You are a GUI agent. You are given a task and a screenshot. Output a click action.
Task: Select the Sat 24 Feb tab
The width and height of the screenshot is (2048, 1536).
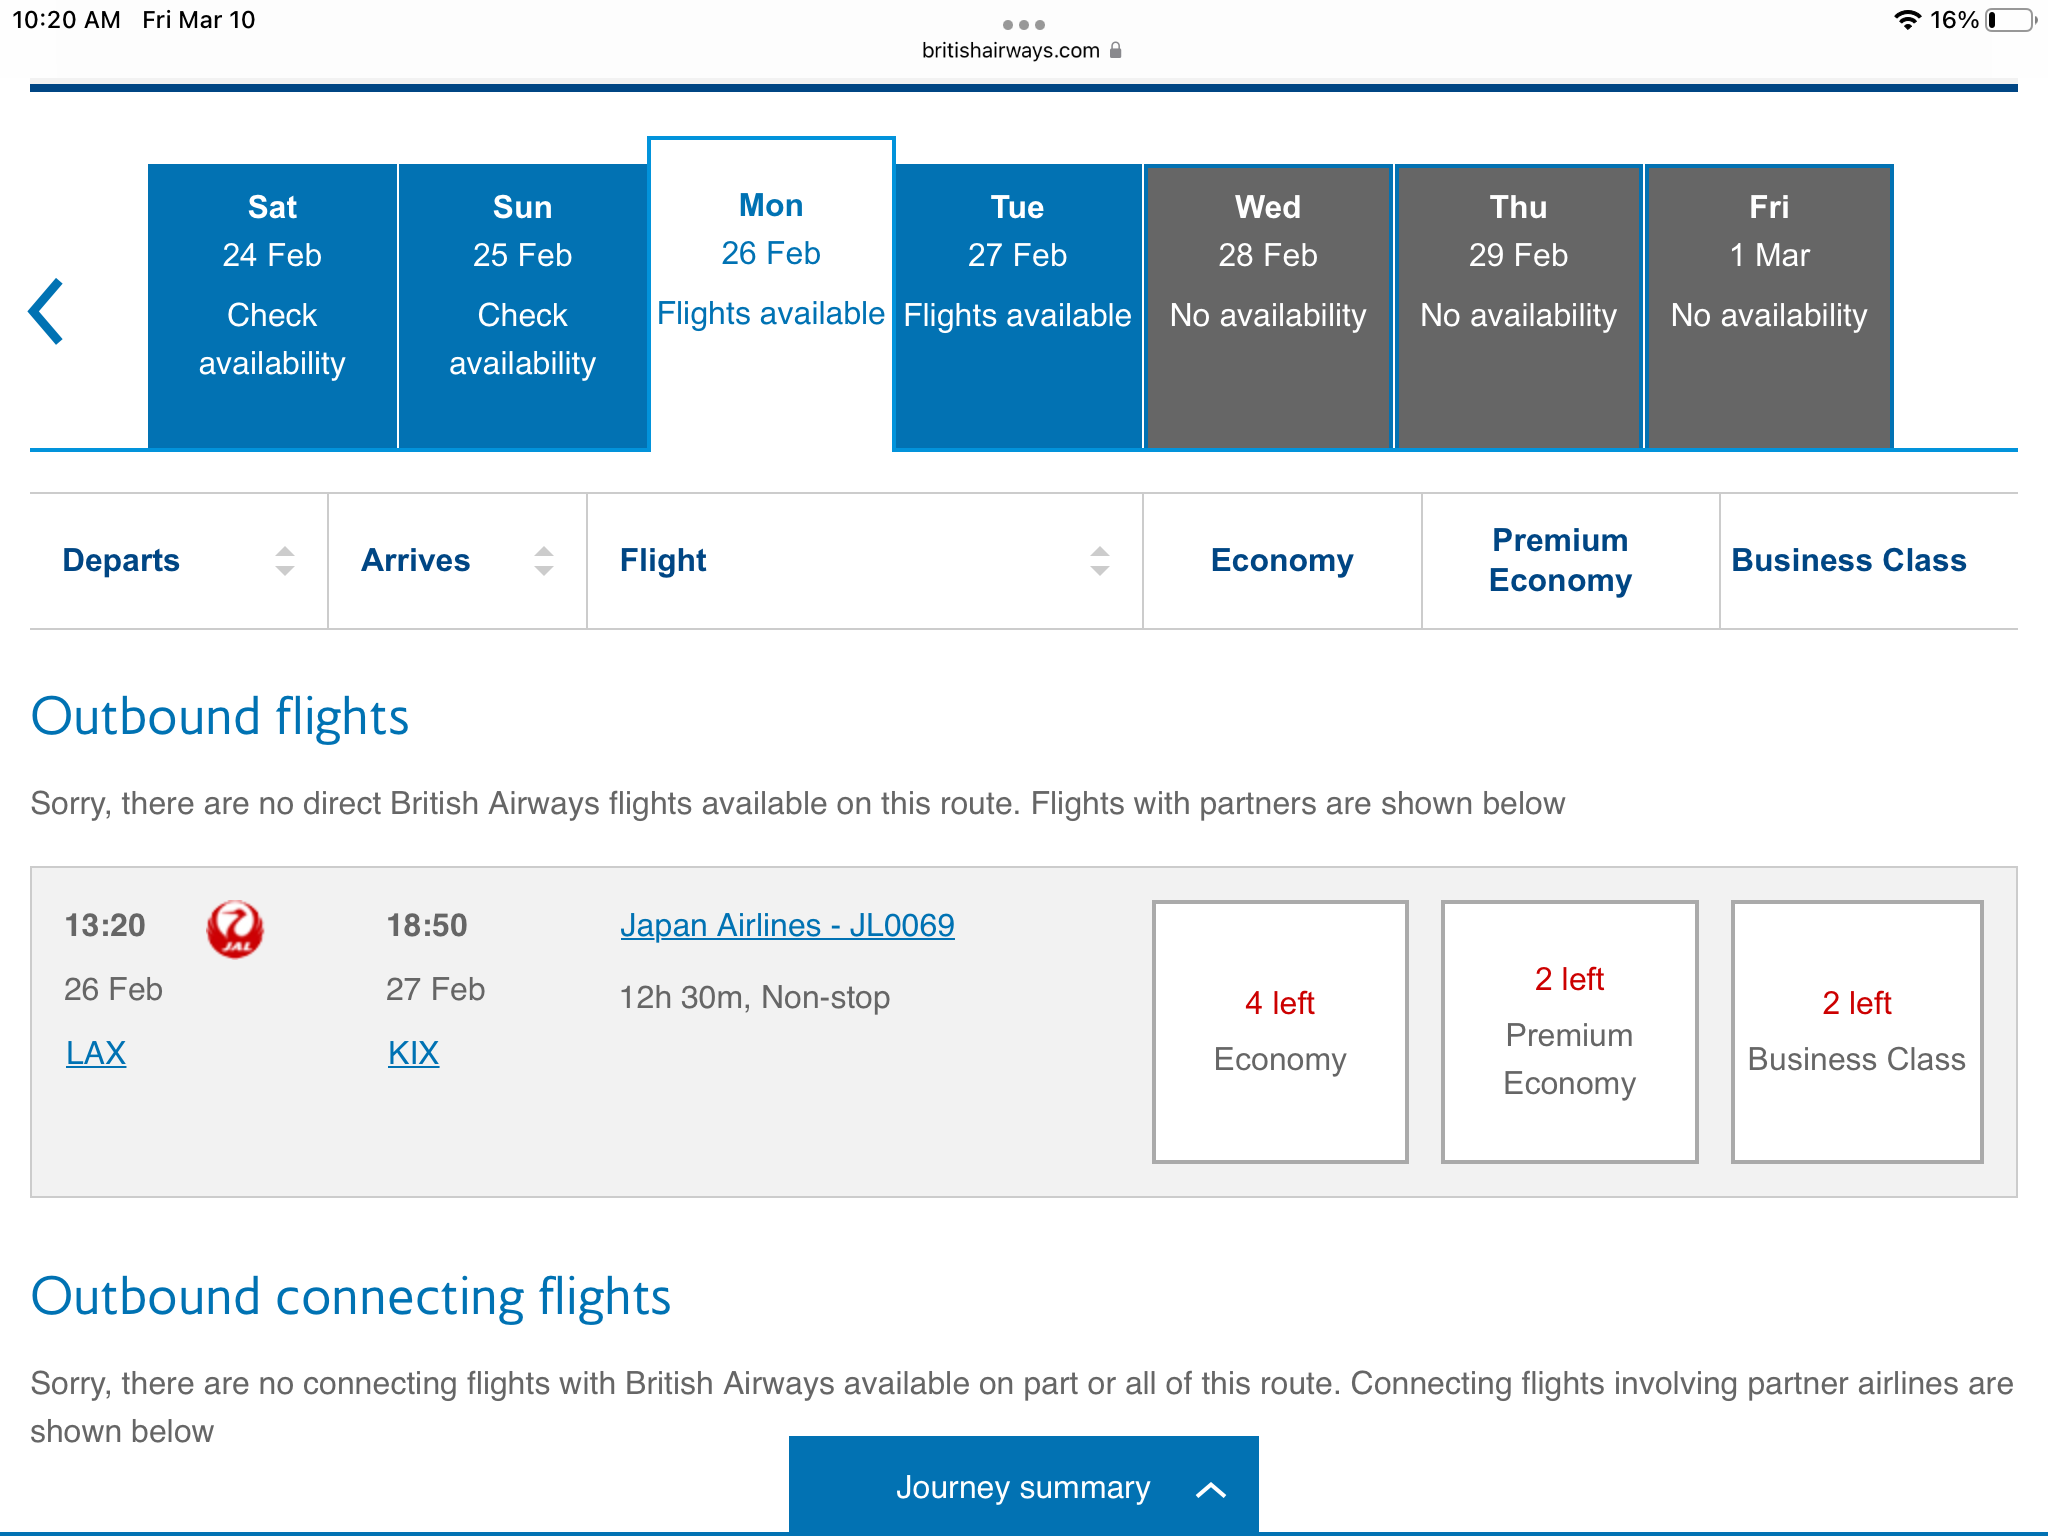click(x=272, y=306)
